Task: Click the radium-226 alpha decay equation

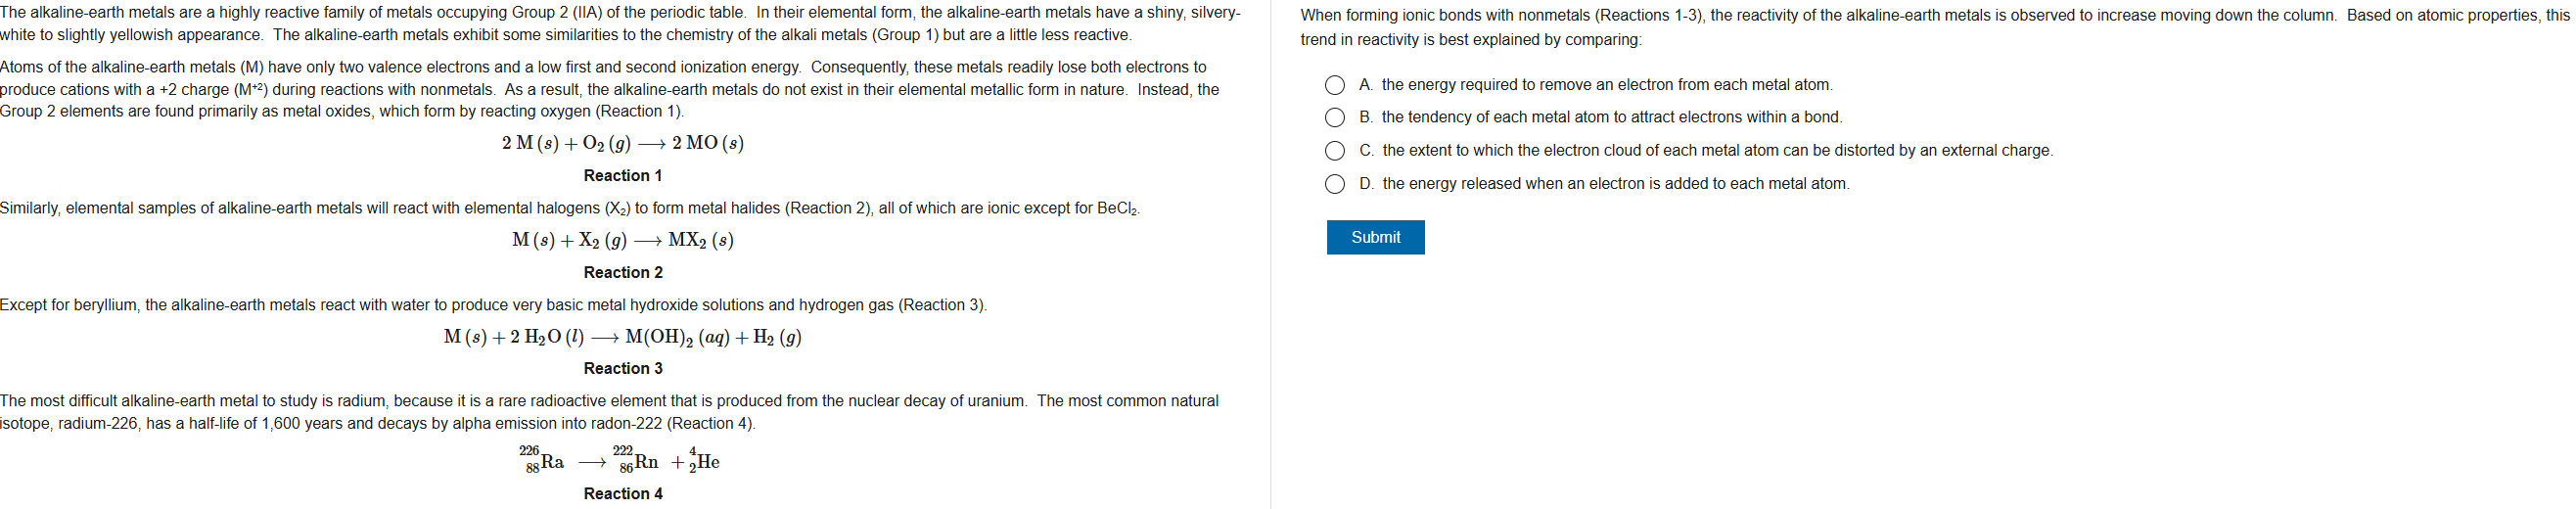Action: (x=620, y=461)
